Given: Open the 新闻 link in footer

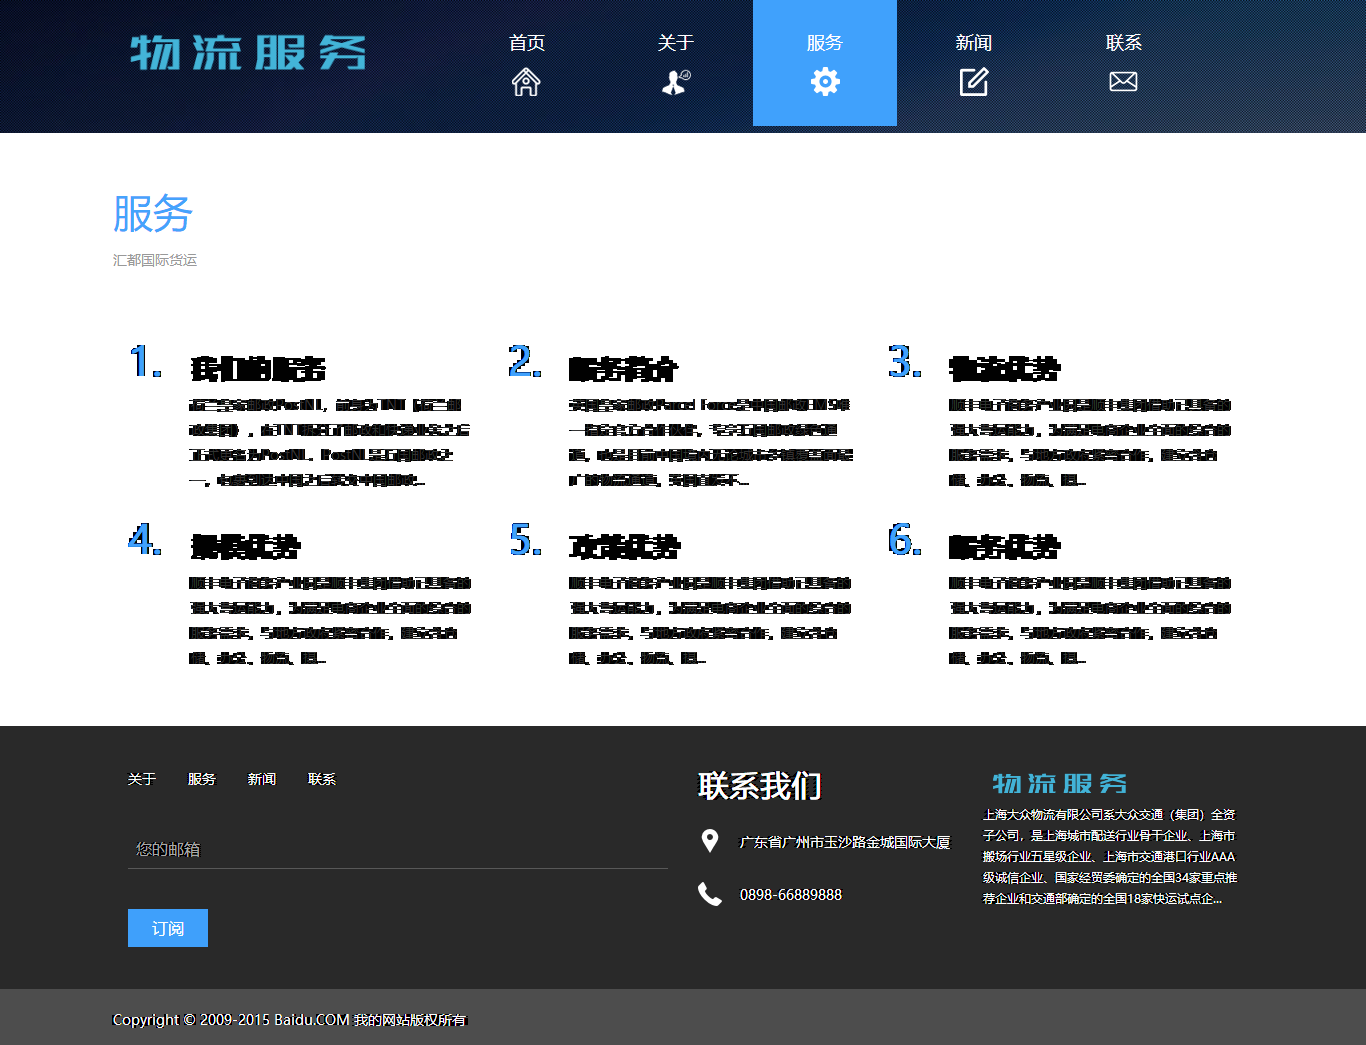Looking at the screenshot, I should pos(262,779).
